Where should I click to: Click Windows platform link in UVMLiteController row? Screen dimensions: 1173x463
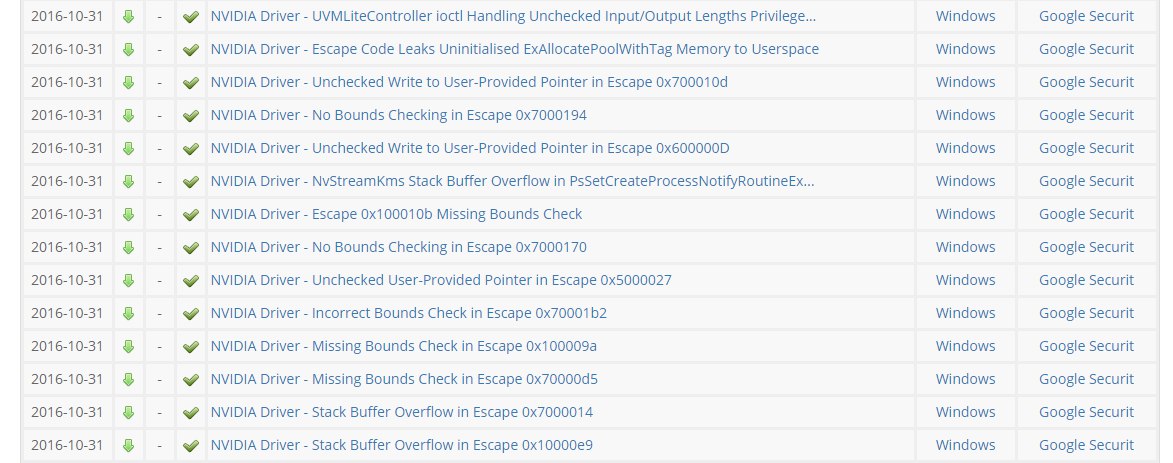(965, 16)
